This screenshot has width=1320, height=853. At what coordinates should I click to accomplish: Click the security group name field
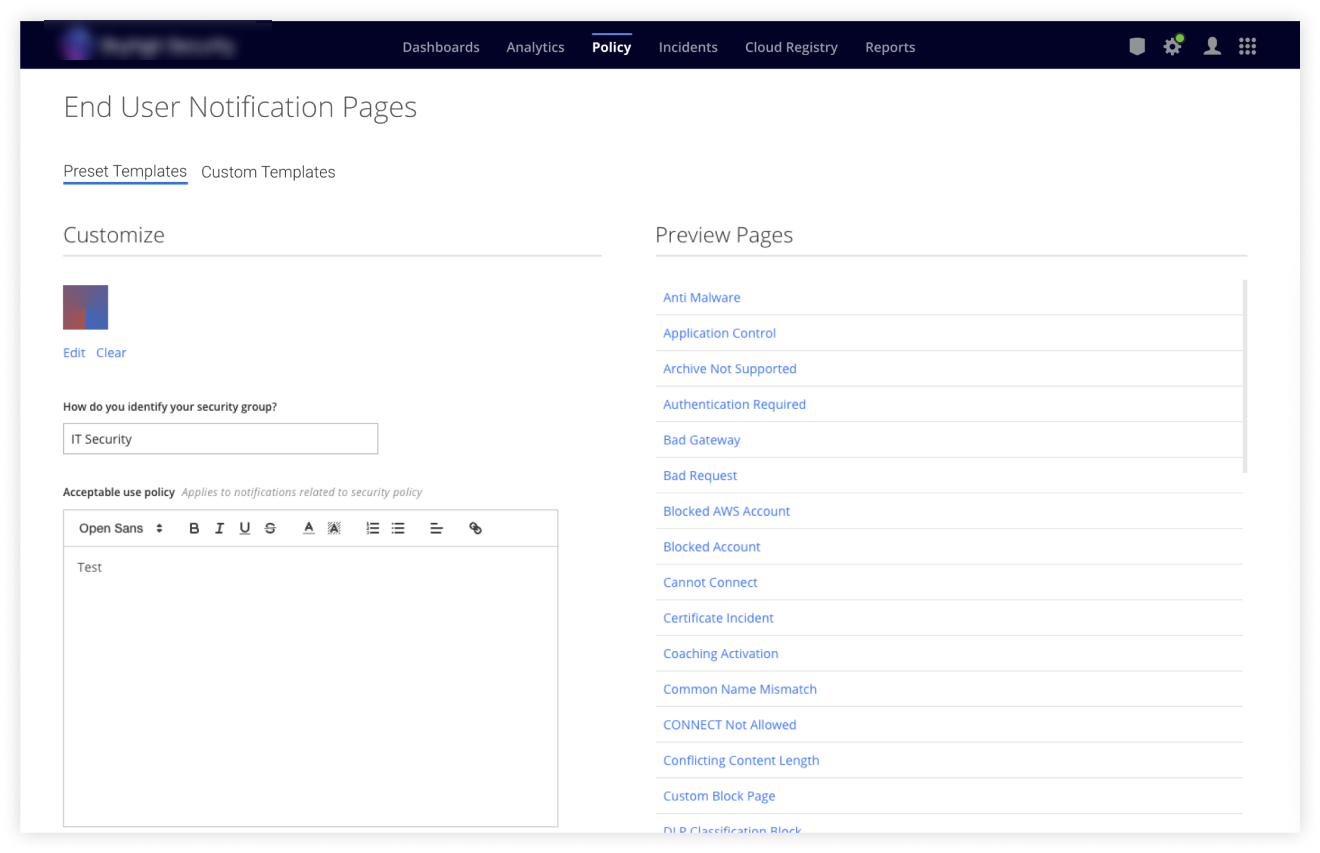220,439
